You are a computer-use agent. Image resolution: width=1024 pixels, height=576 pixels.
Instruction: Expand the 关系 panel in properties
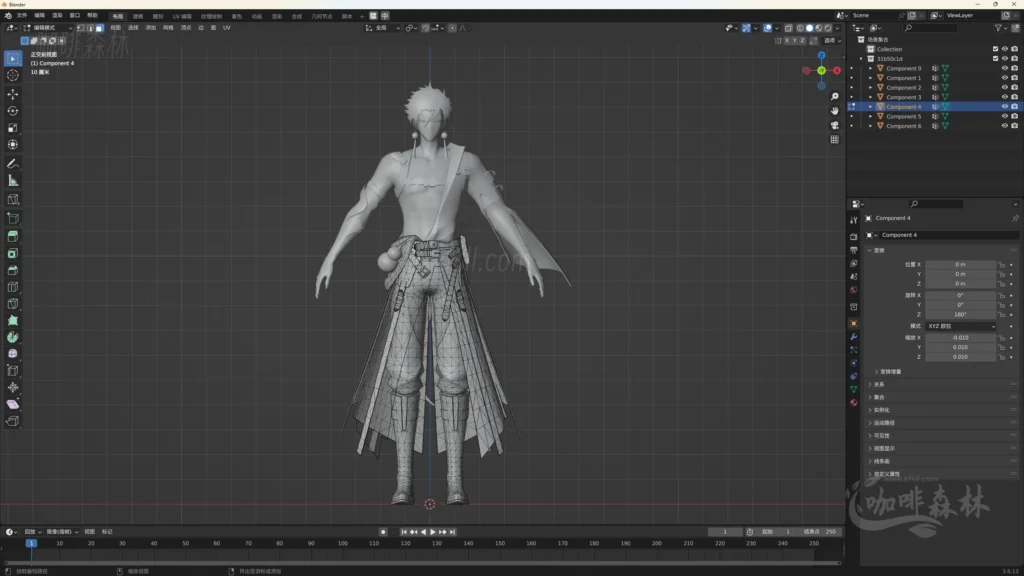[879, 384]
